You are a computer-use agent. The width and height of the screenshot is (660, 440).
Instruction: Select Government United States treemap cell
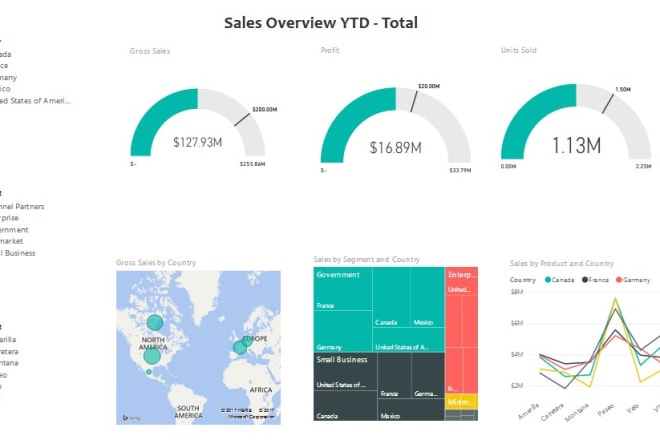409,340
